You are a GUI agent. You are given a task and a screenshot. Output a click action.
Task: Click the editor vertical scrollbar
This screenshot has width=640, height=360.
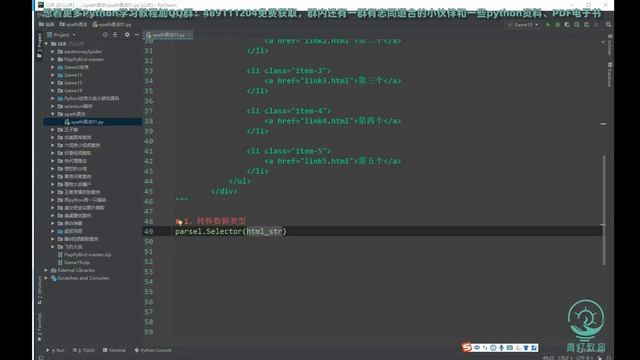click(604, 210)
